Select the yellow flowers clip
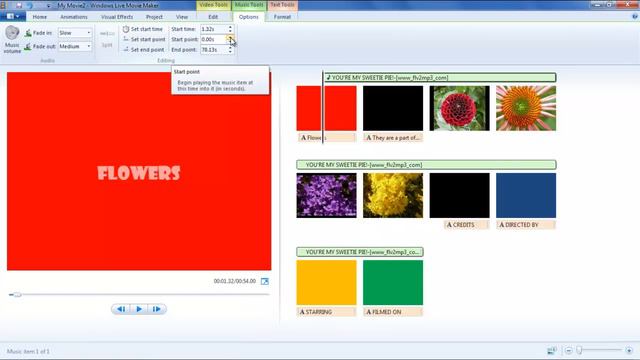The image size is (640, 360). click(393, 196)
